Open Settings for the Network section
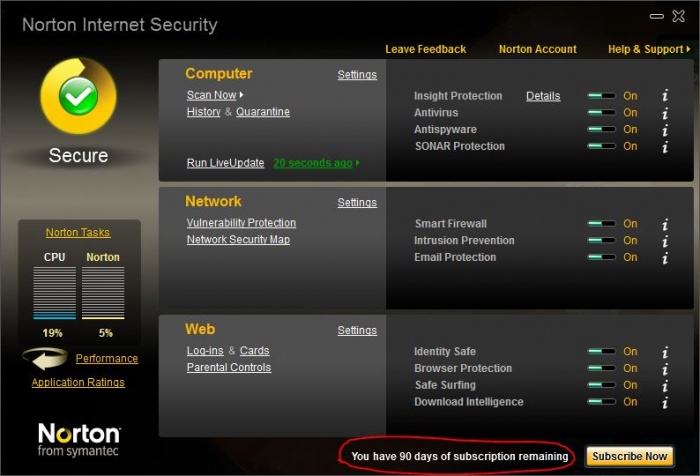Viewport: 700px width, 476px height. [x=357, y=203]
